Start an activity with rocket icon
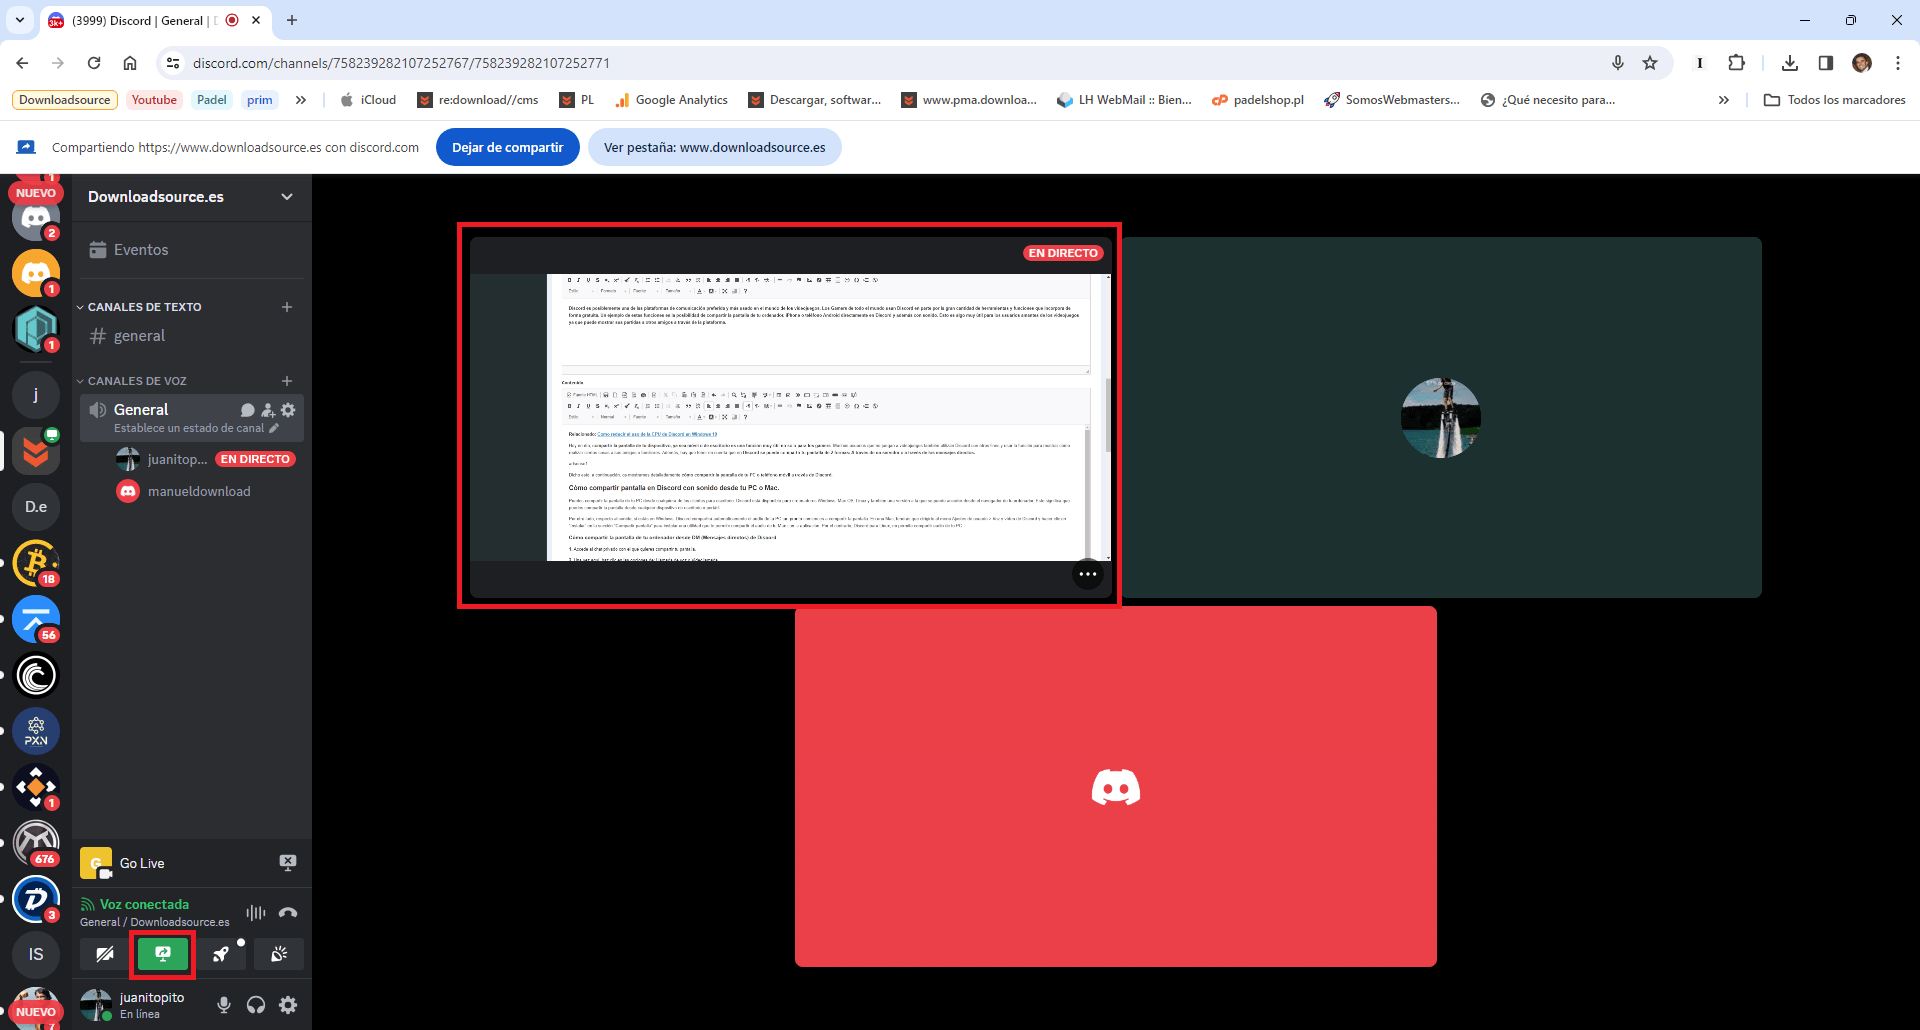Screen dimensions: 1920x1030 (x=221, y=954)
